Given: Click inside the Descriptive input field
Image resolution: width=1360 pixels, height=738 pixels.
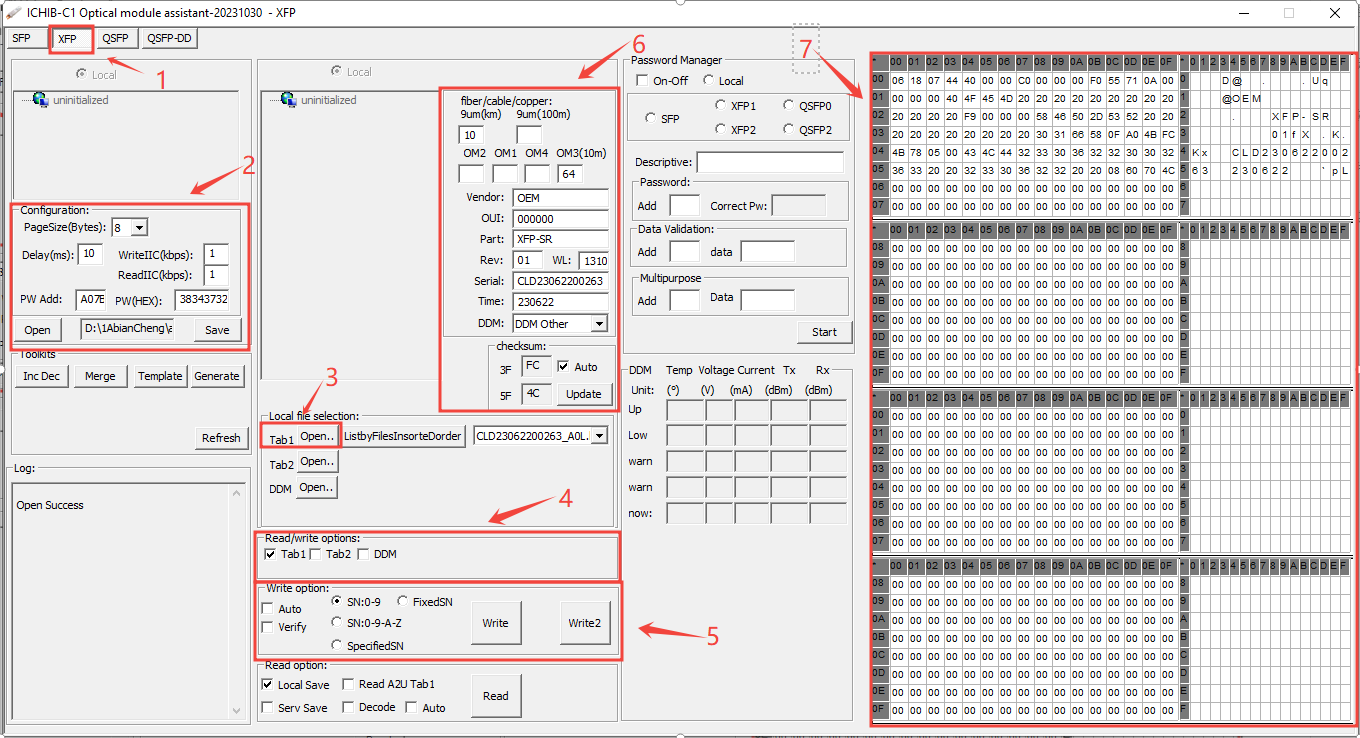Looking at the screenshot, I should click(769, 162).
